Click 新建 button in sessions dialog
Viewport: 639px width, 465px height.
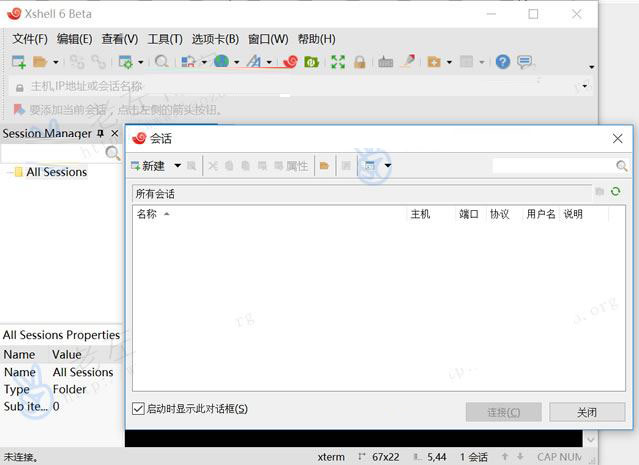coord(148,166)
